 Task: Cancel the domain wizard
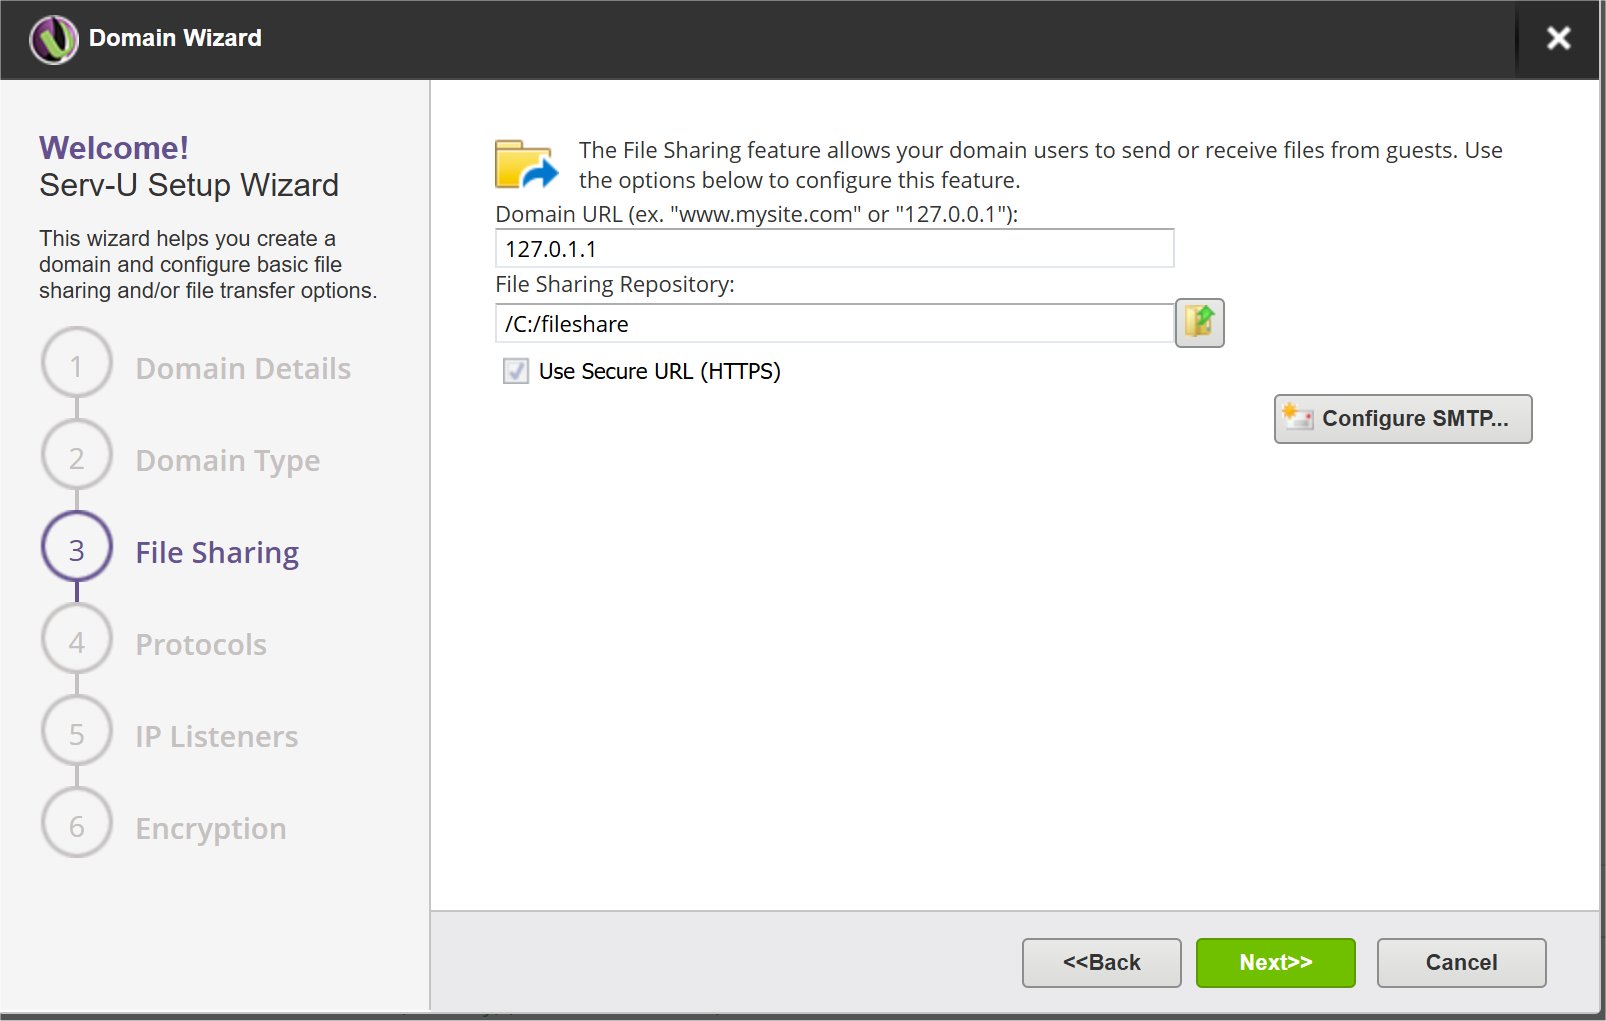pyautogui.click(x=1461, y=962)
